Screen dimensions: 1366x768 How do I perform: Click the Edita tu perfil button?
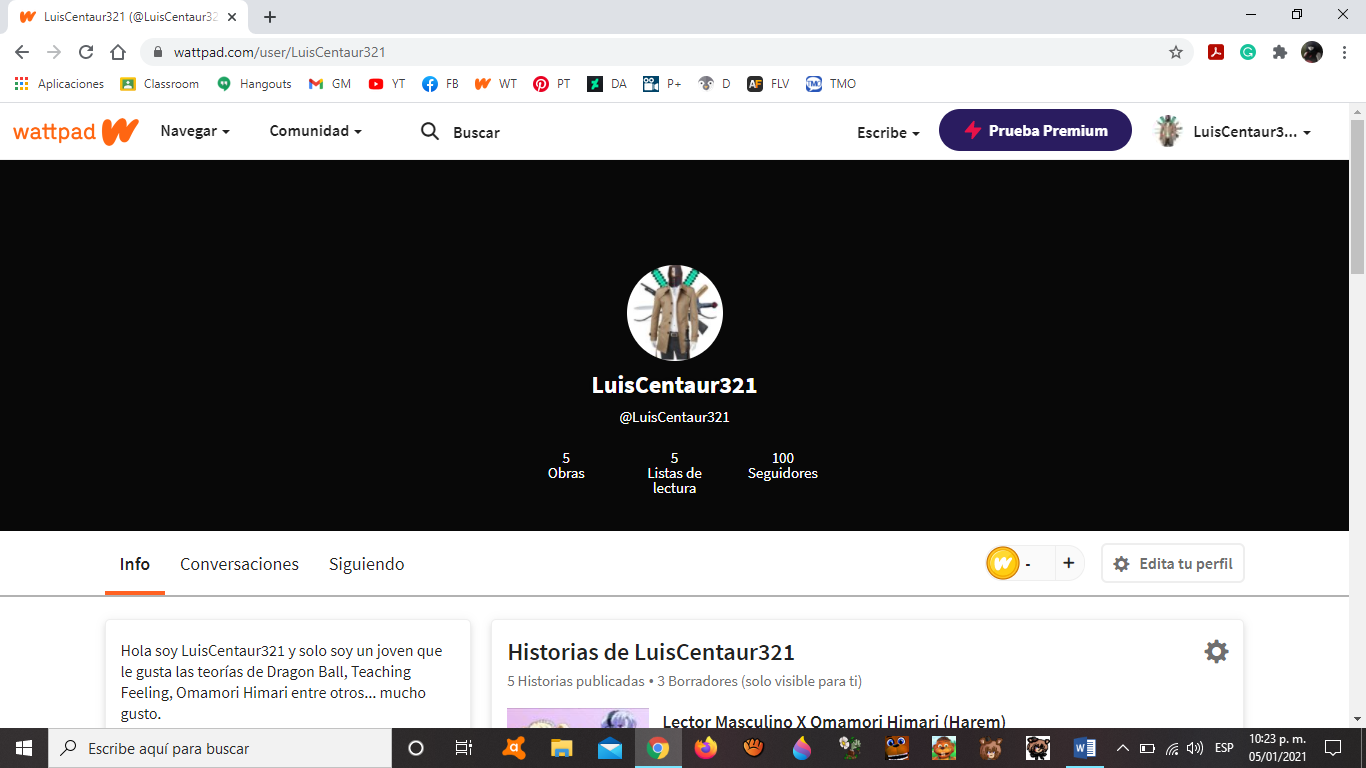[1173, 563]
